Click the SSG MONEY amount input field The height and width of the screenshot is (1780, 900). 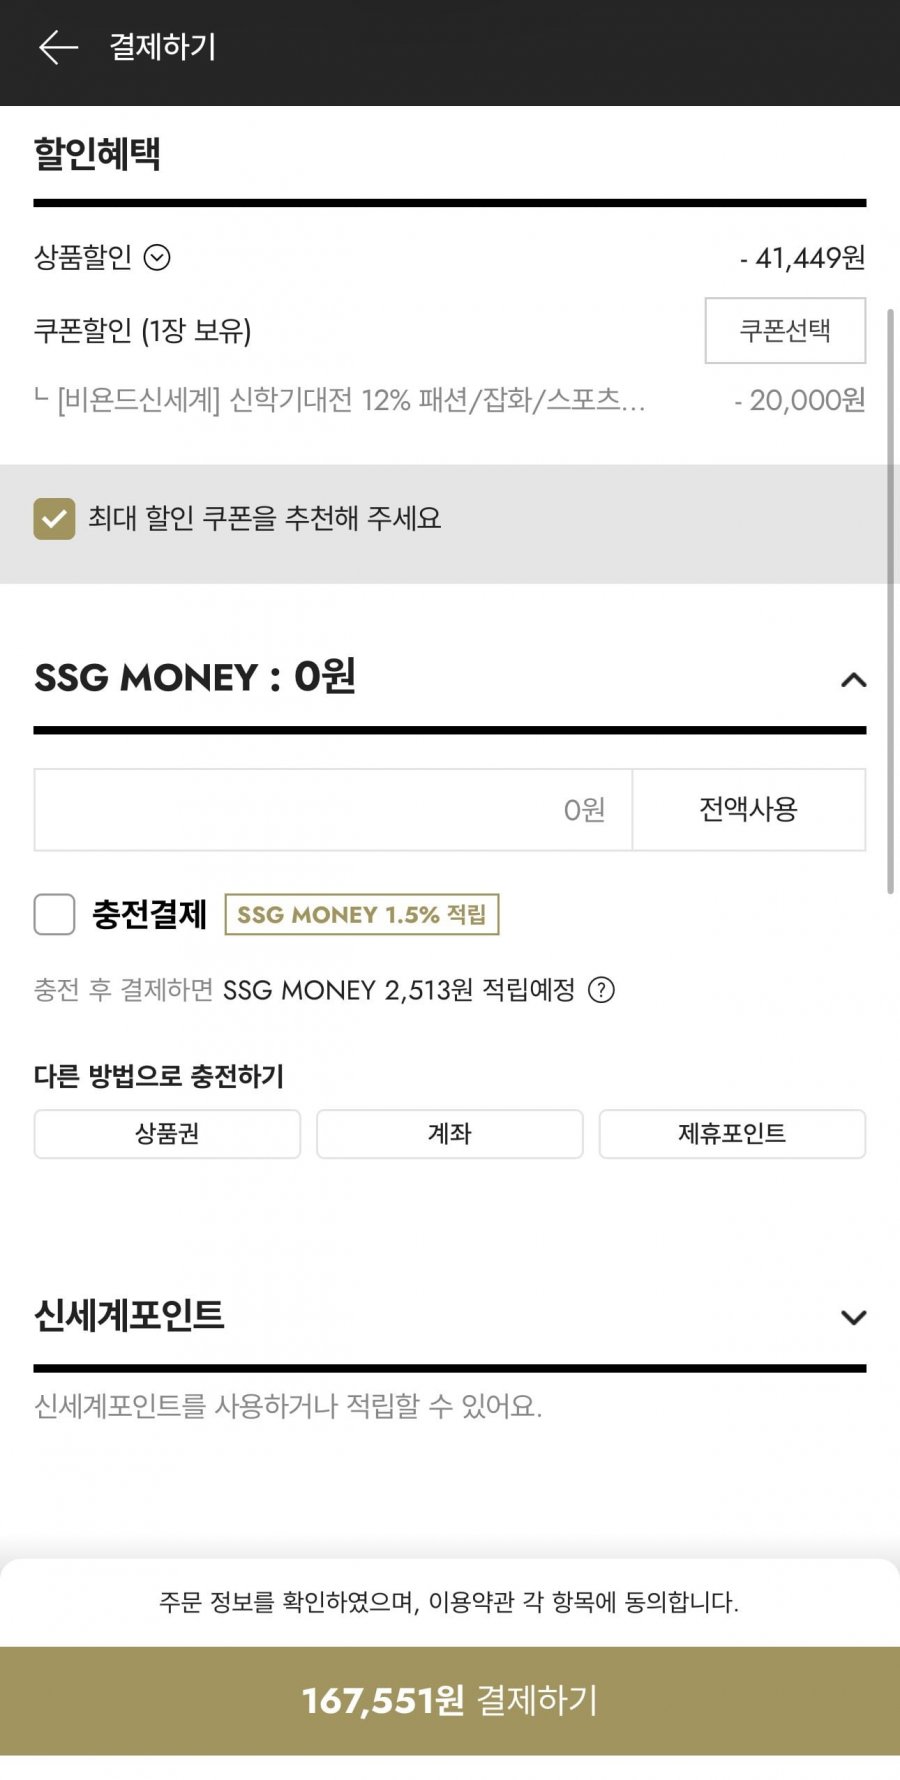coord(333,810)
